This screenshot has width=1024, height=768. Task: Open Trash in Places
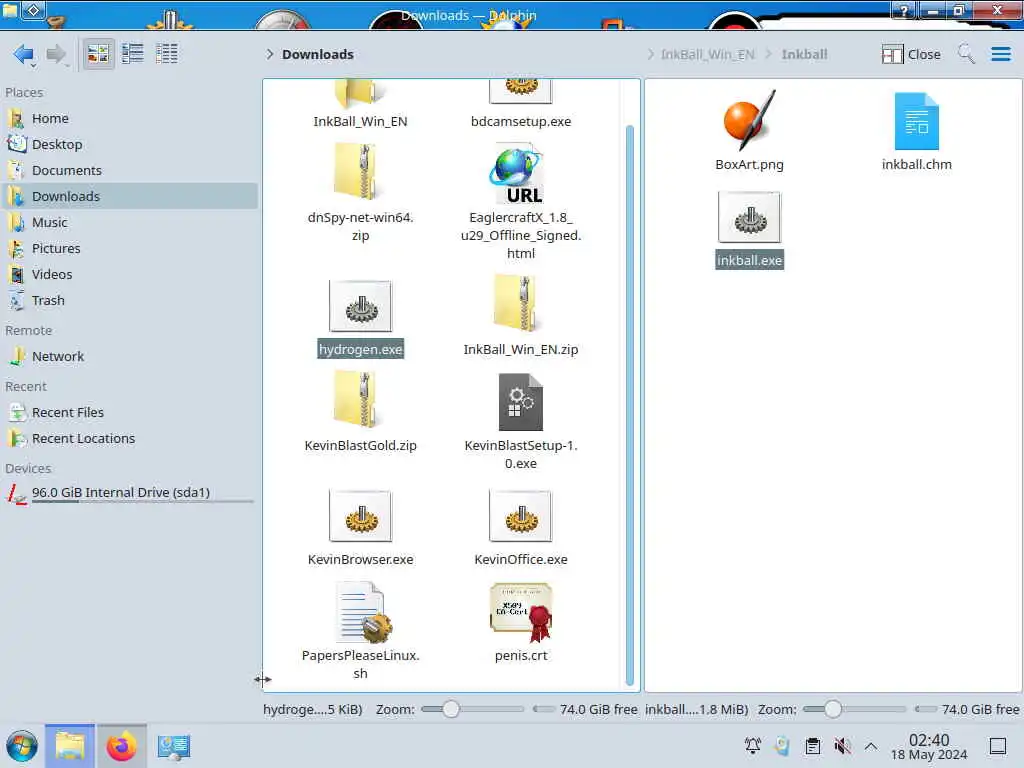pyautogui.click(x=129, y=300)
